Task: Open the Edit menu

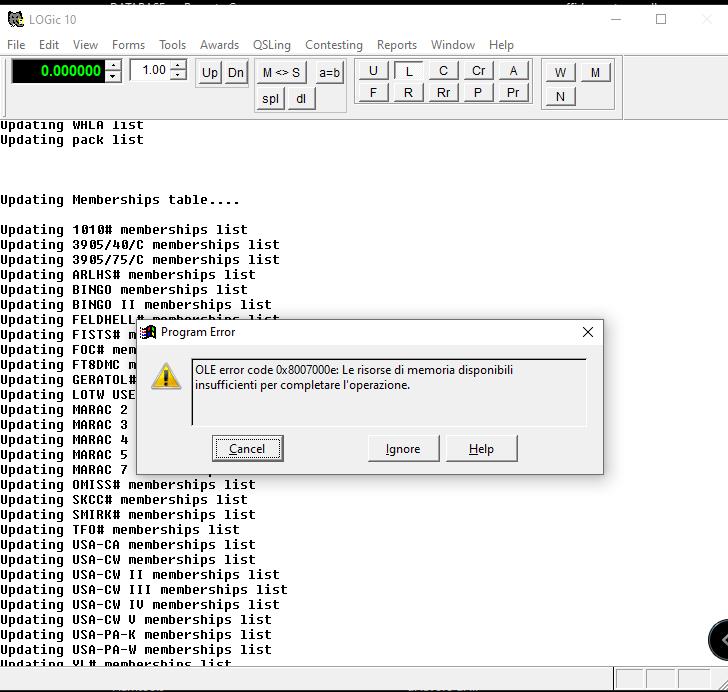Action: (49, 45)
